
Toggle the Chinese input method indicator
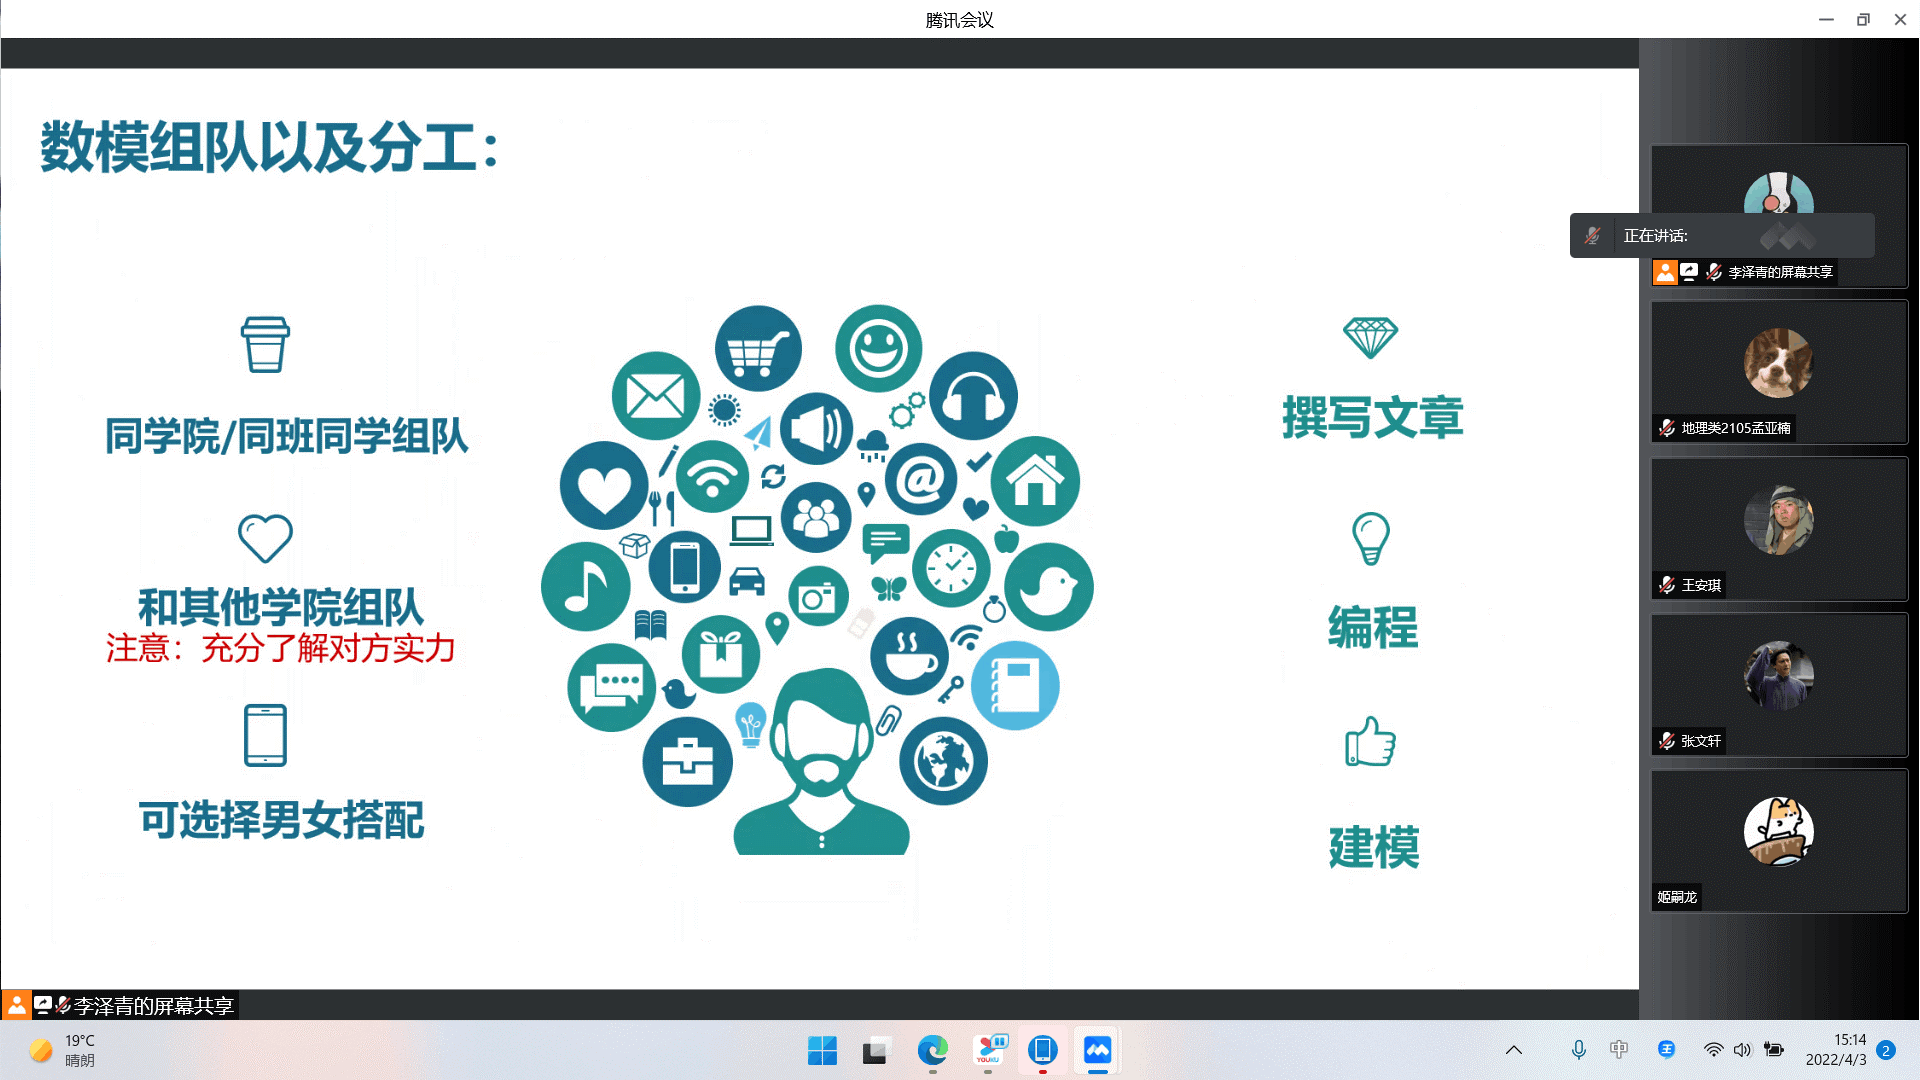point(1619,1049)
